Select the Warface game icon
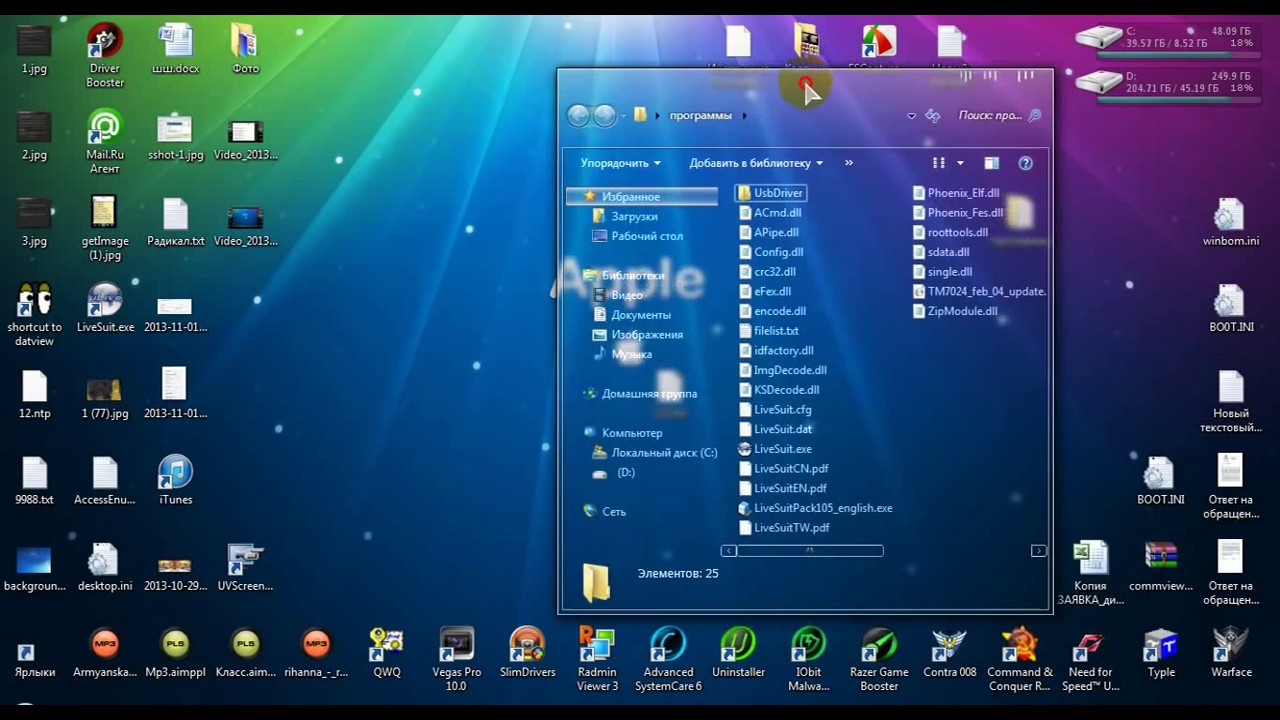The width and height of the screenshot is (1280, 720). click(1231, 653)
